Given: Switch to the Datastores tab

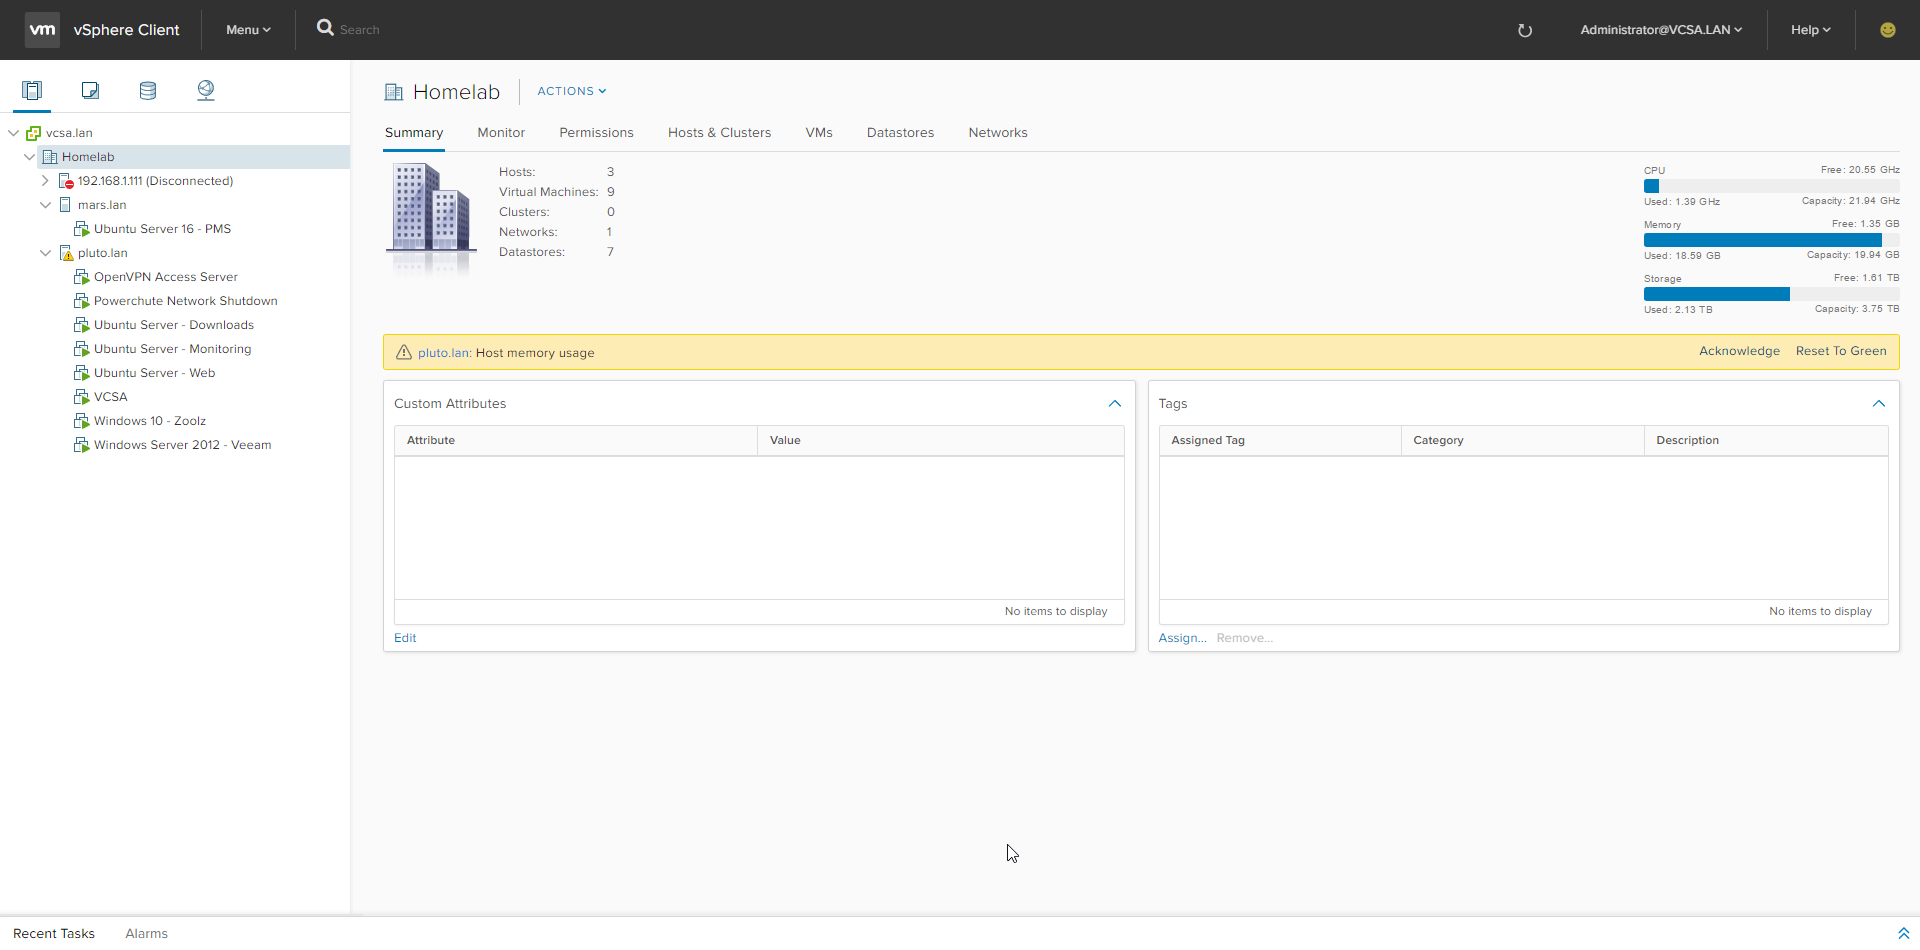Looking at the screenshot, I should coord(900,133).
